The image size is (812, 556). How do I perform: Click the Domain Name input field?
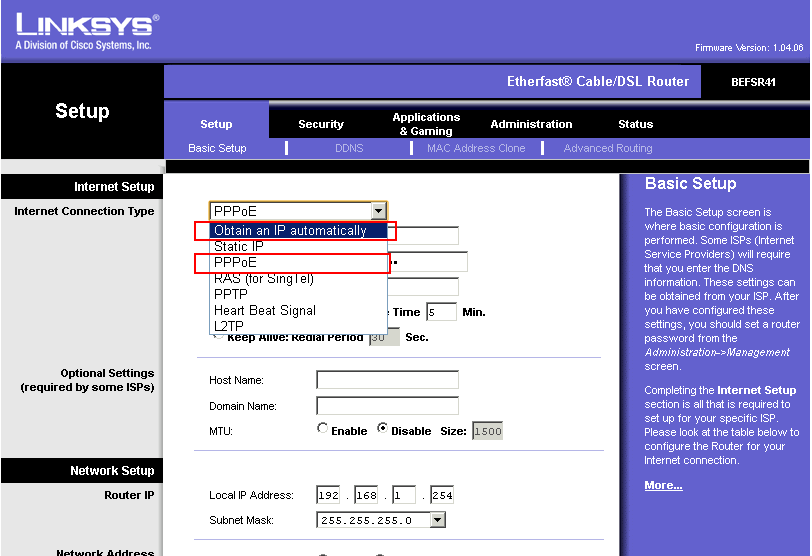tap(387, 405)
